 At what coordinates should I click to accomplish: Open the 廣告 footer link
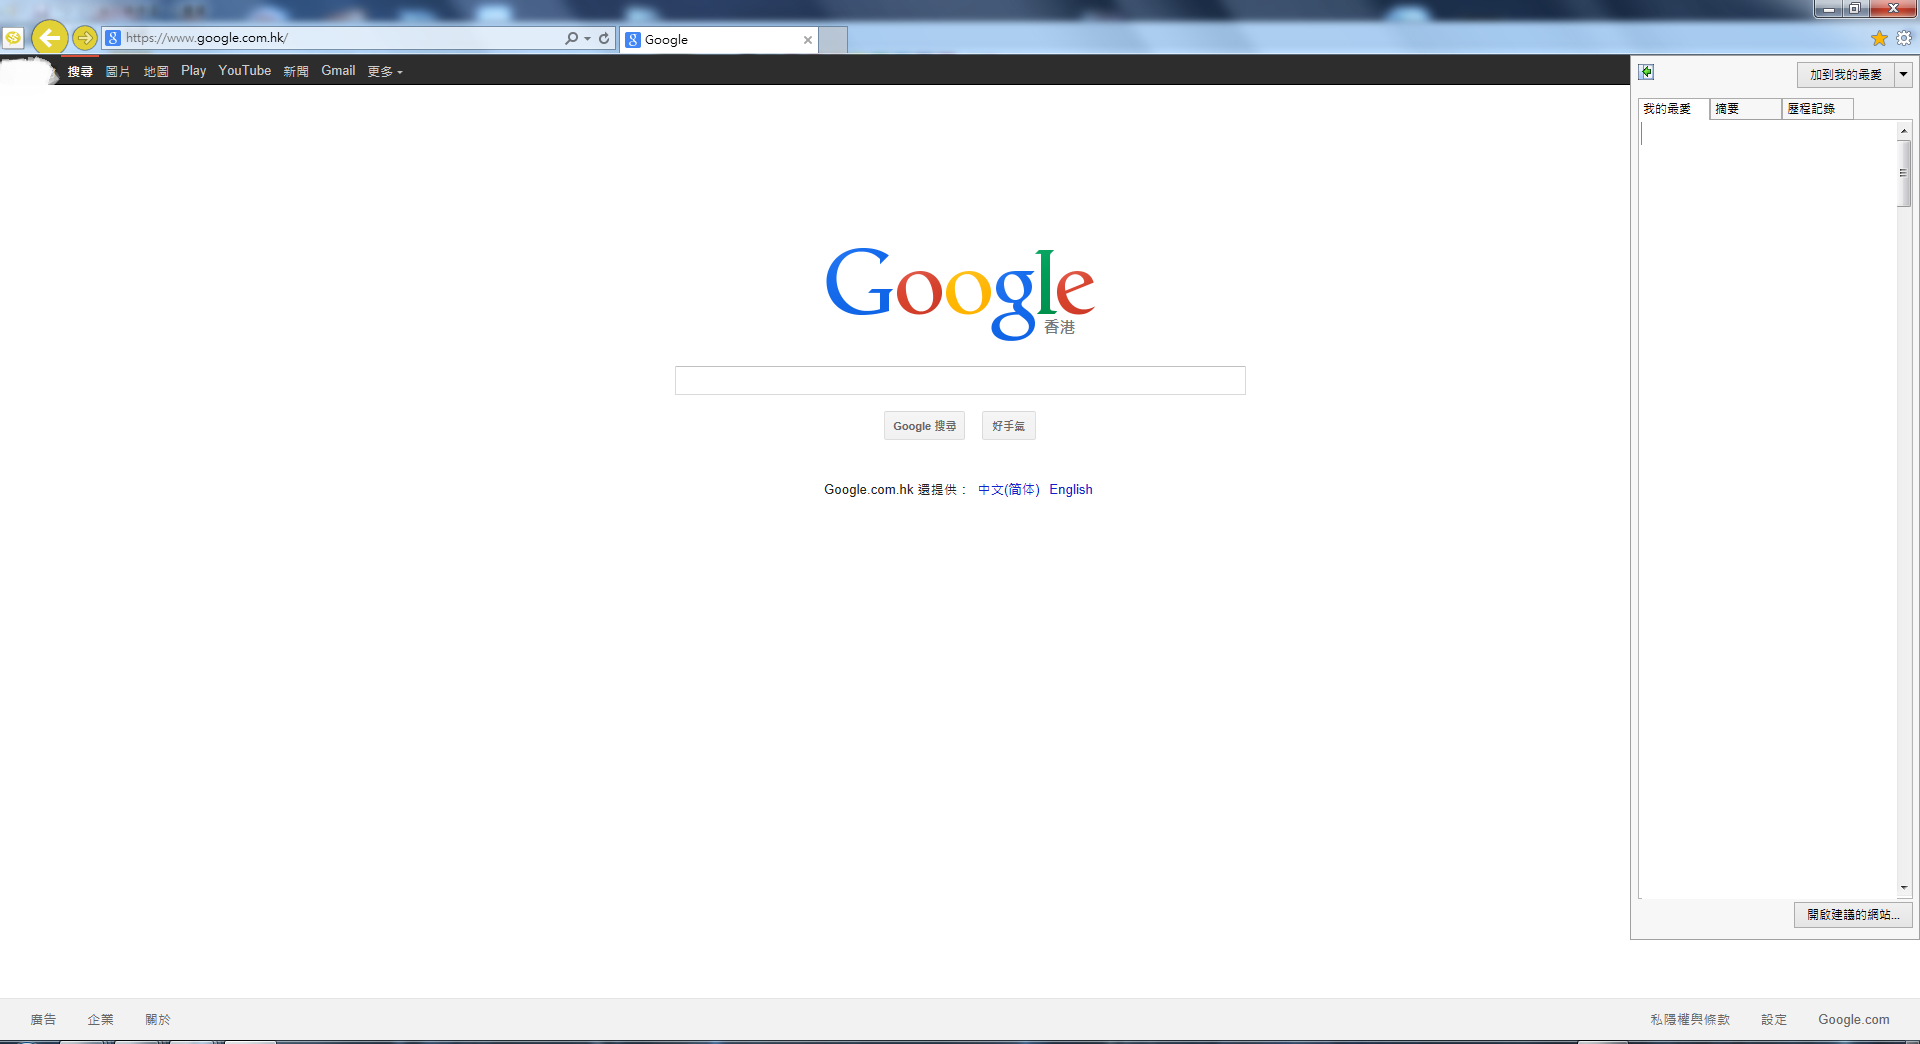pyautogui.click(x=43, y=1019)
